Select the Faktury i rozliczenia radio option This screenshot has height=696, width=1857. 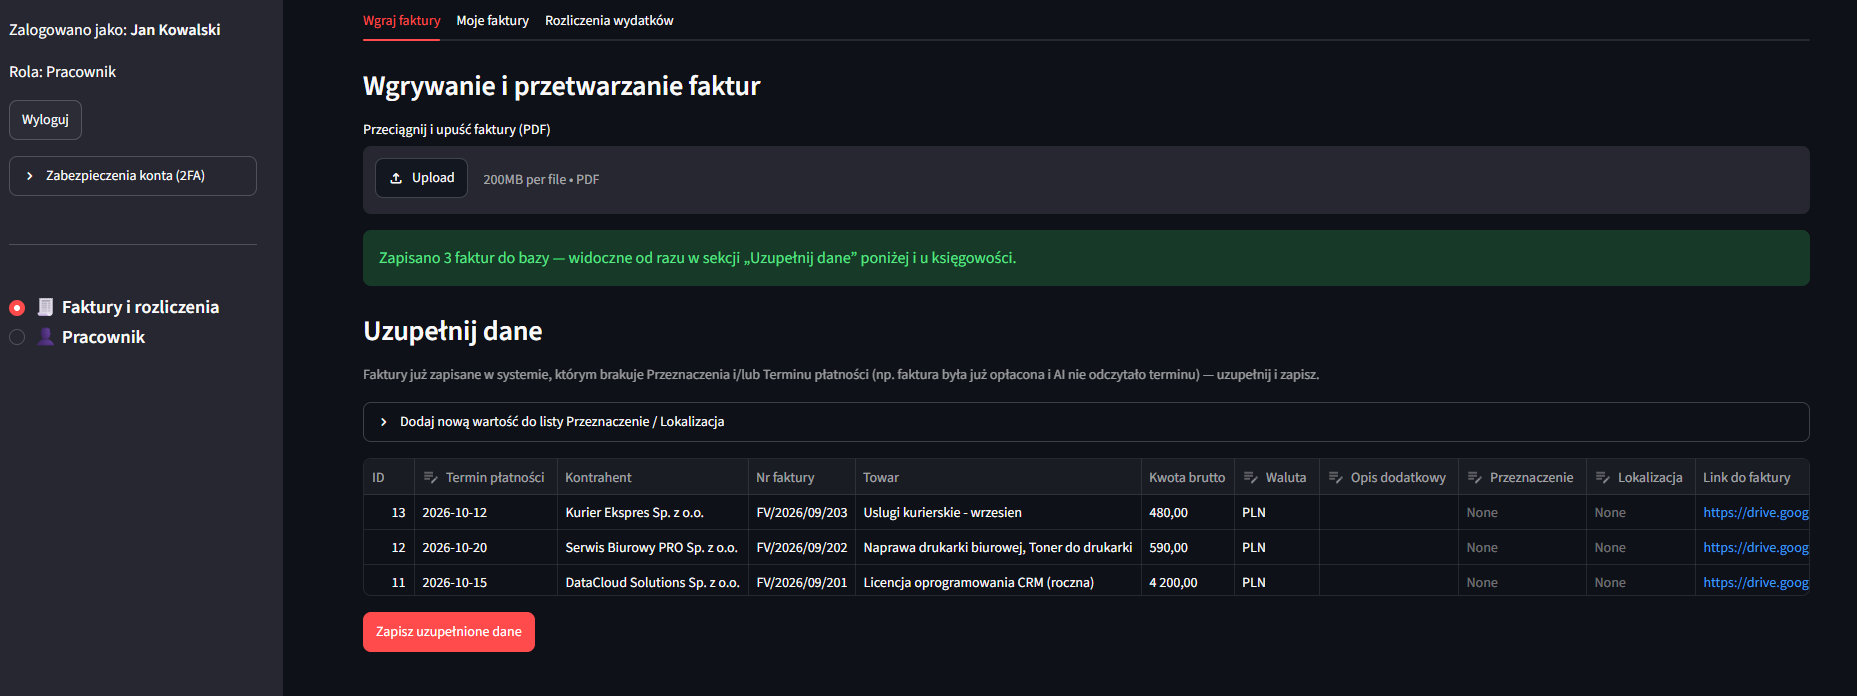[17, 307]
